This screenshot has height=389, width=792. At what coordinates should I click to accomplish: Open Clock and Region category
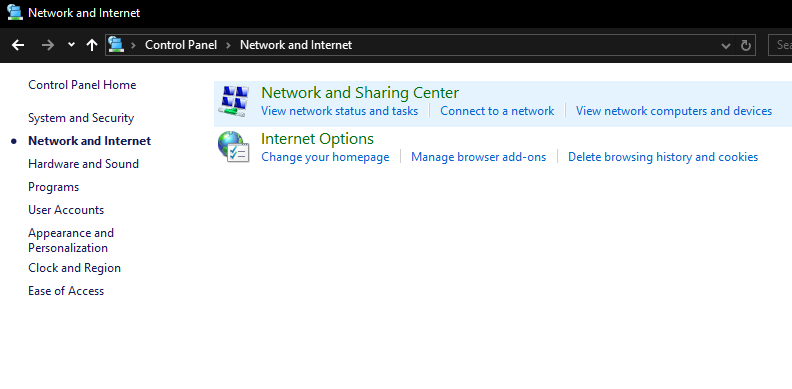(74, 268)
